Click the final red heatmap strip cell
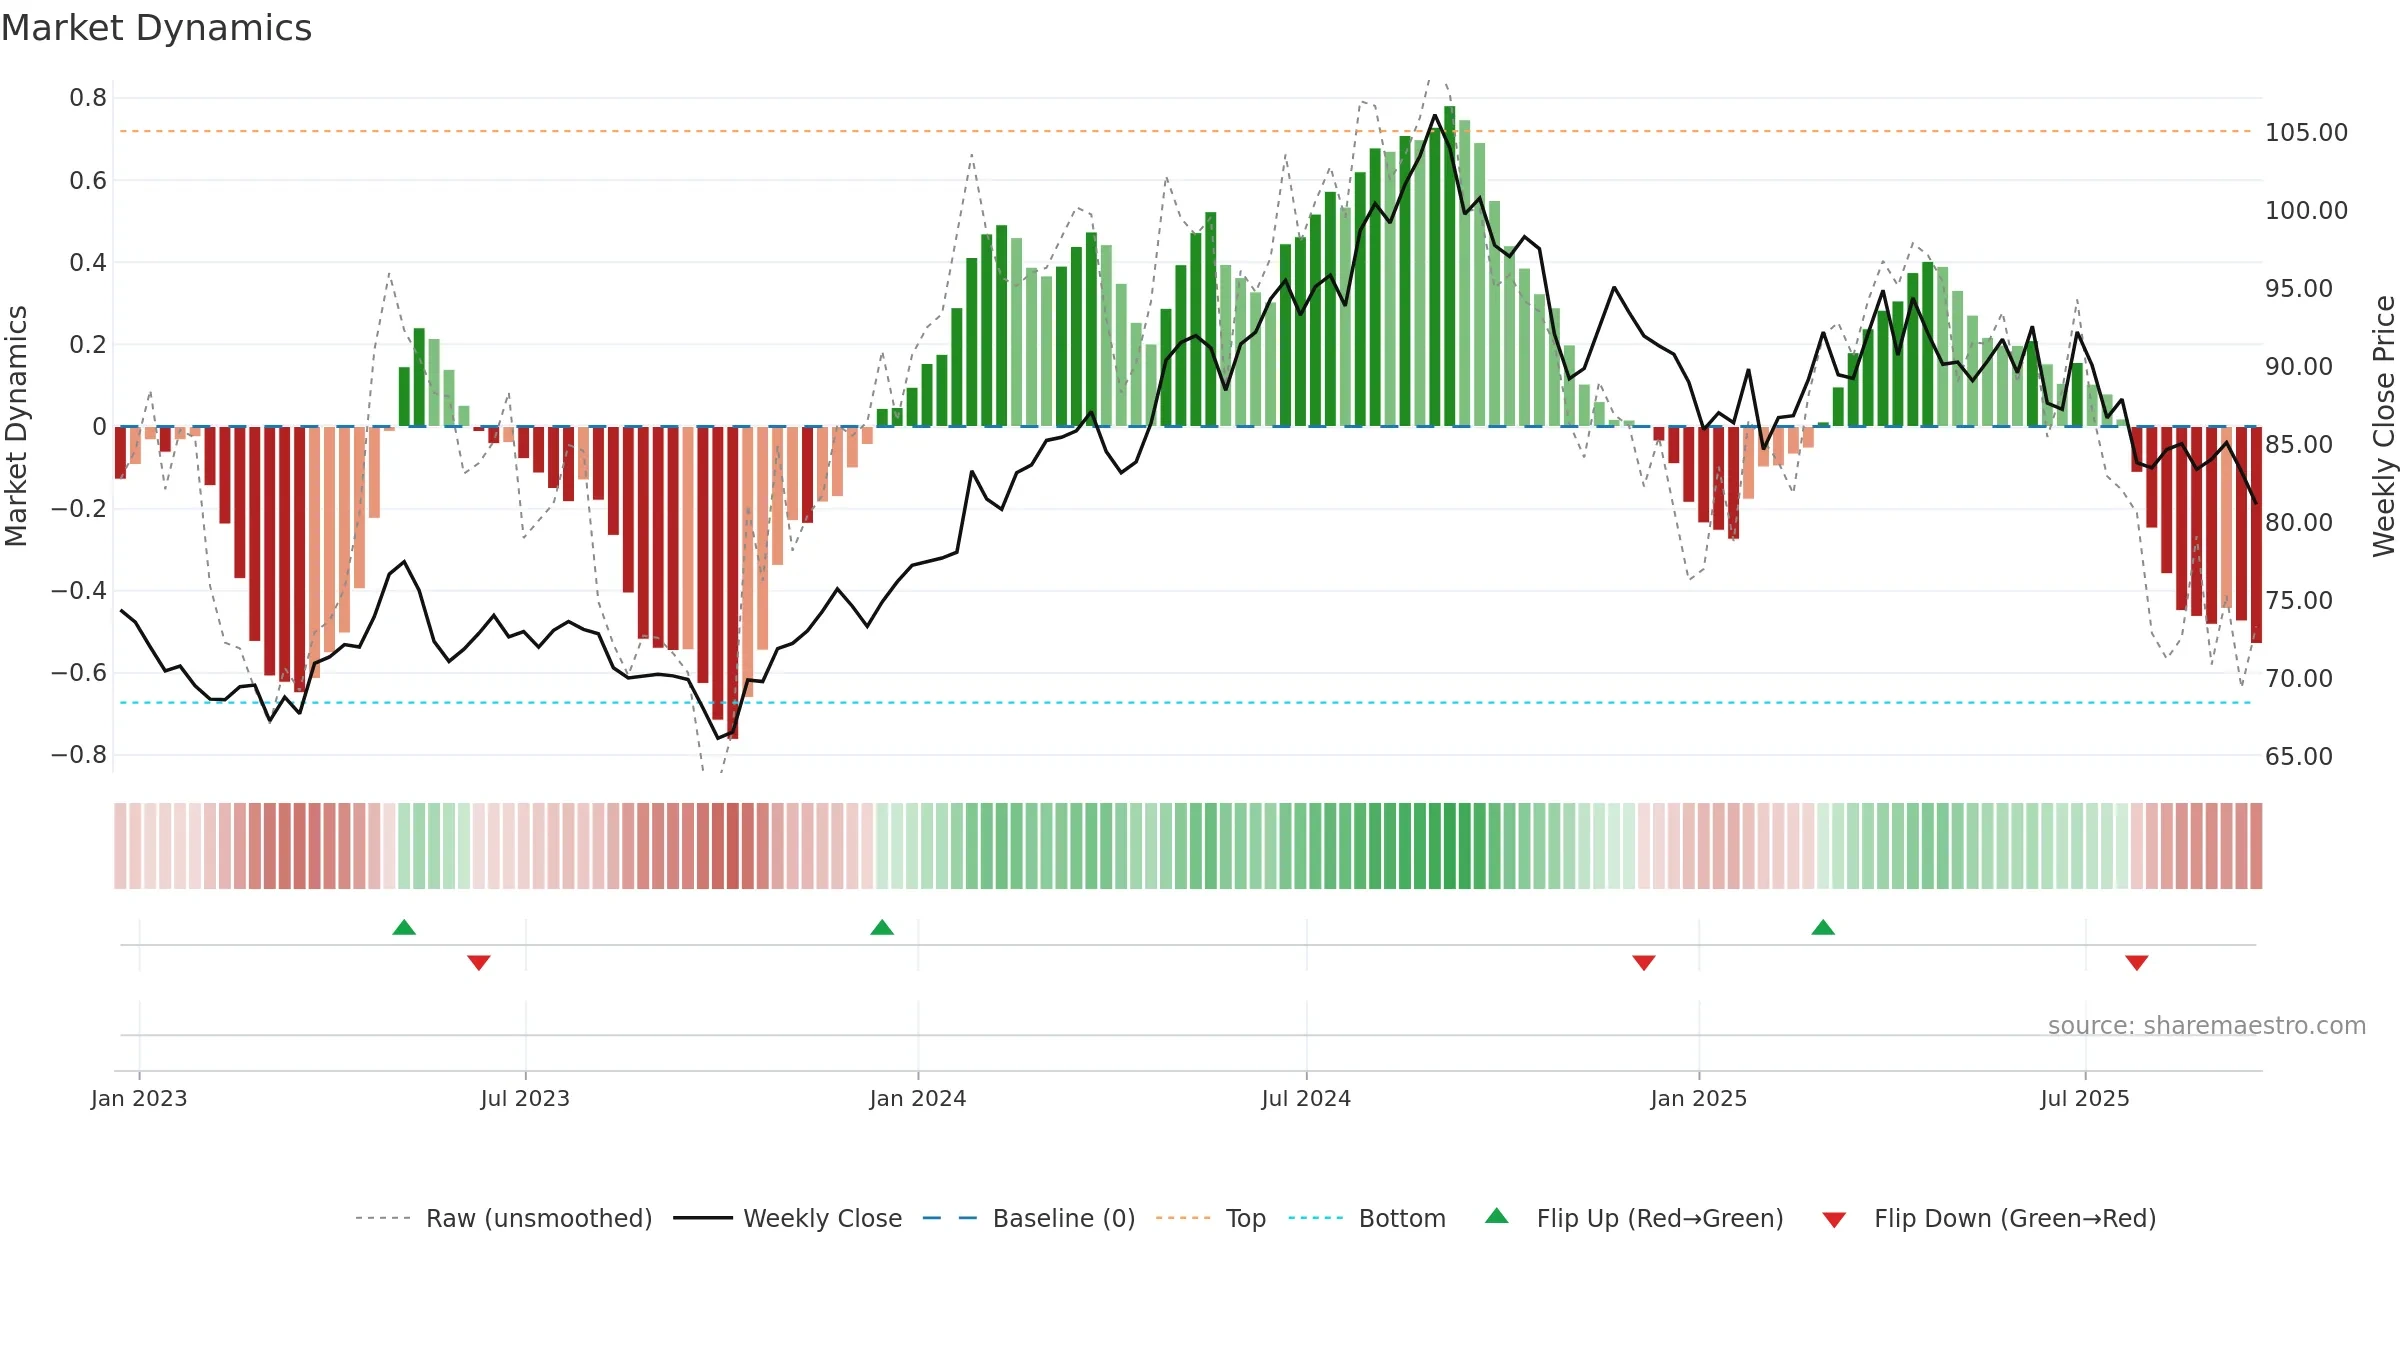Image resolution: width=2400 pixels, height=1350 pixels. tap(2256, 846)
